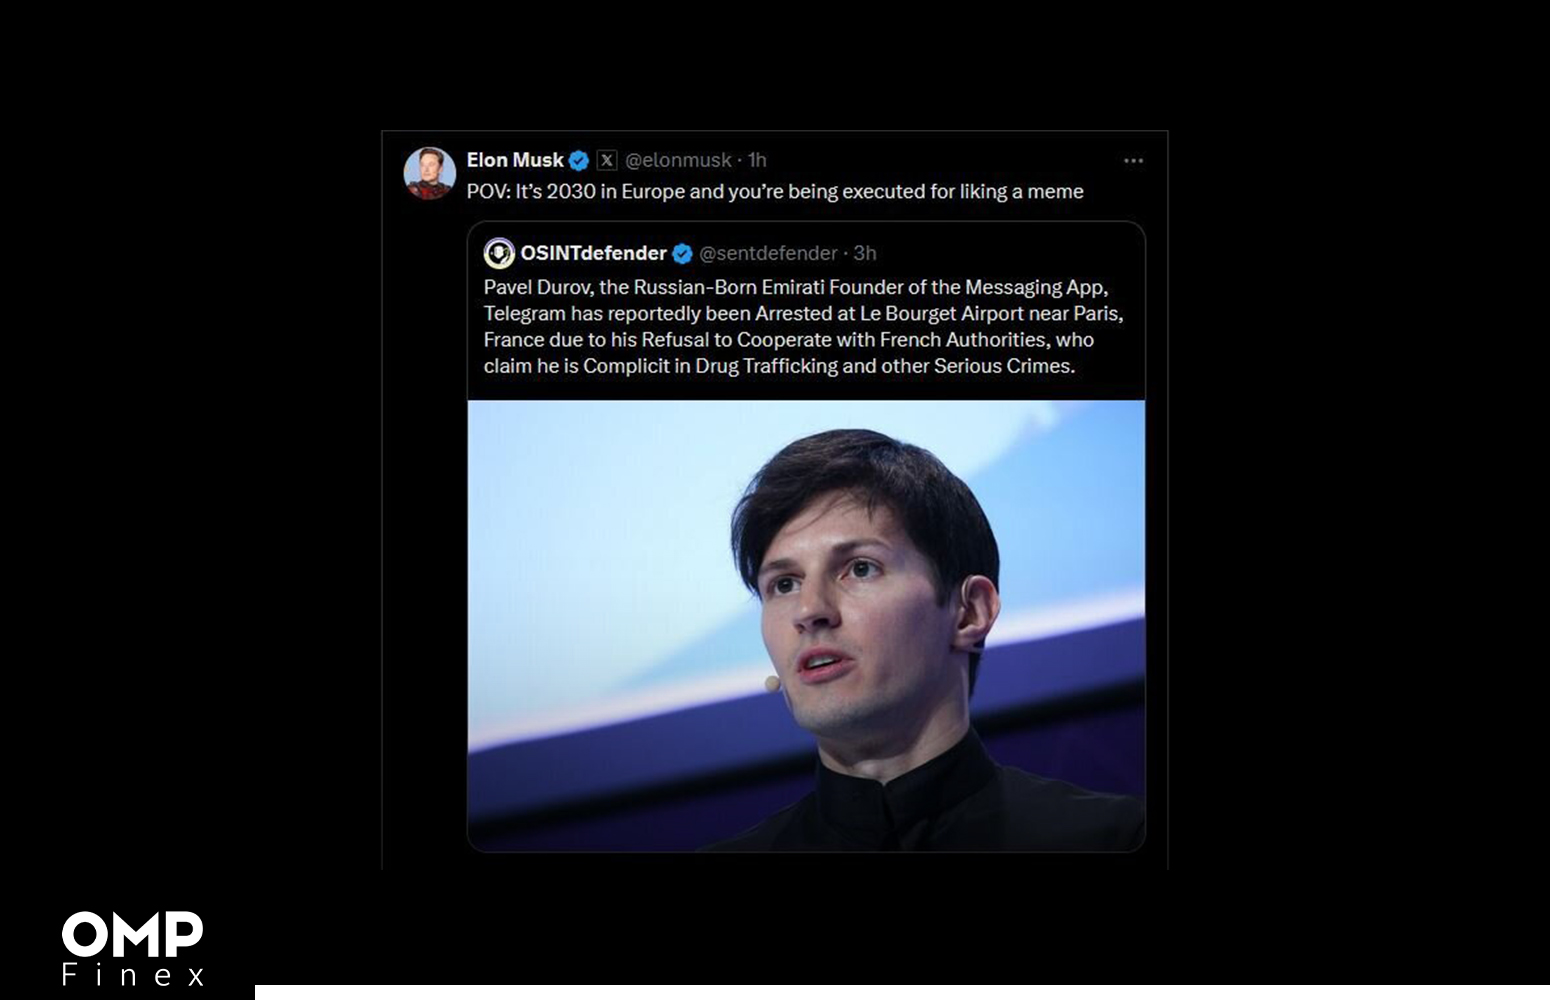The height and width of the screenshot is (1000, 1550).
Task: Visit the @sentdefender handle
Action: click(768, 253)
